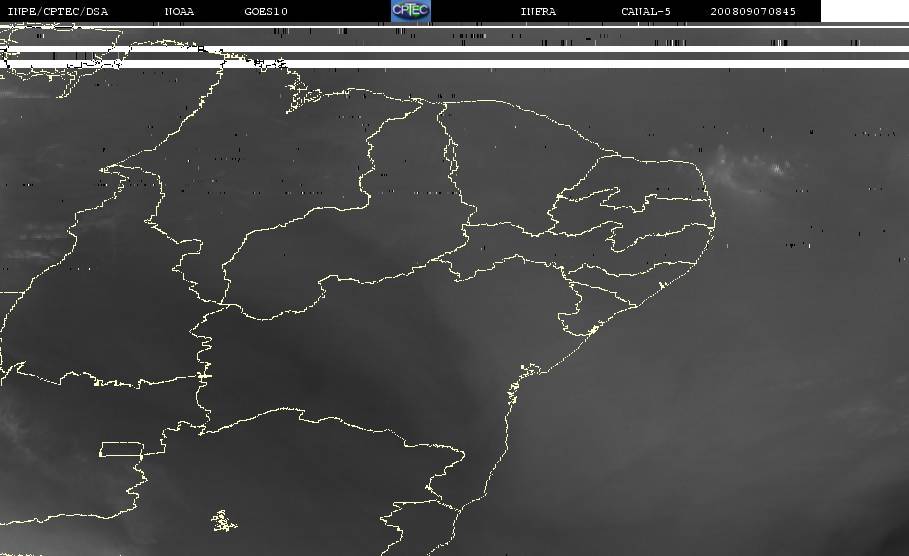This screenshot has width=909, height=556.
Task: Click the small island-shaped outline near the bottom
Action: [223, 521]
